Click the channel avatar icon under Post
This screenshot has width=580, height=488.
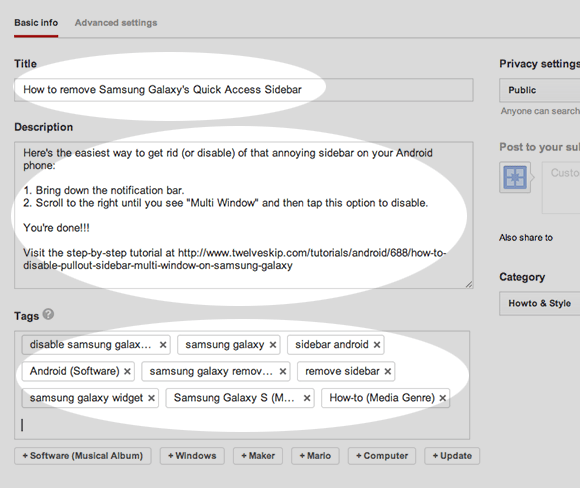(515, 177)
